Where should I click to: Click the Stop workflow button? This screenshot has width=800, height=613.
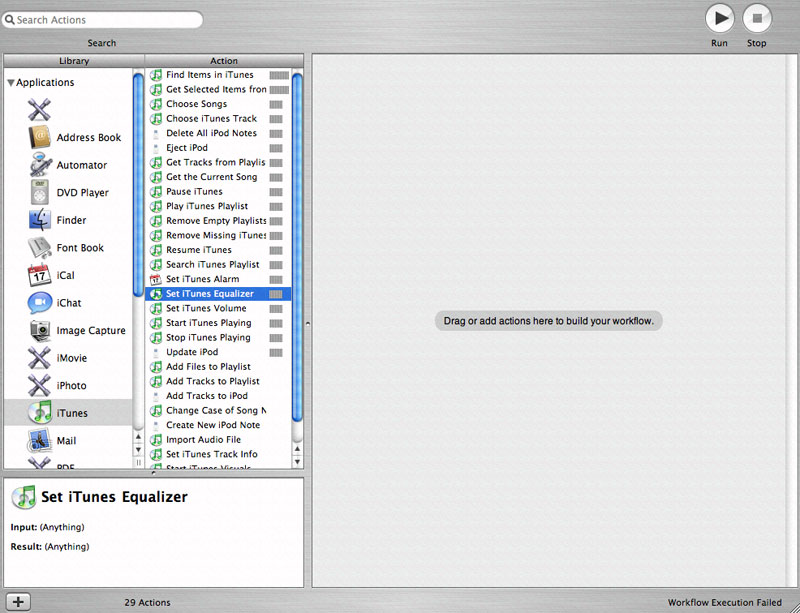[757, 19]
